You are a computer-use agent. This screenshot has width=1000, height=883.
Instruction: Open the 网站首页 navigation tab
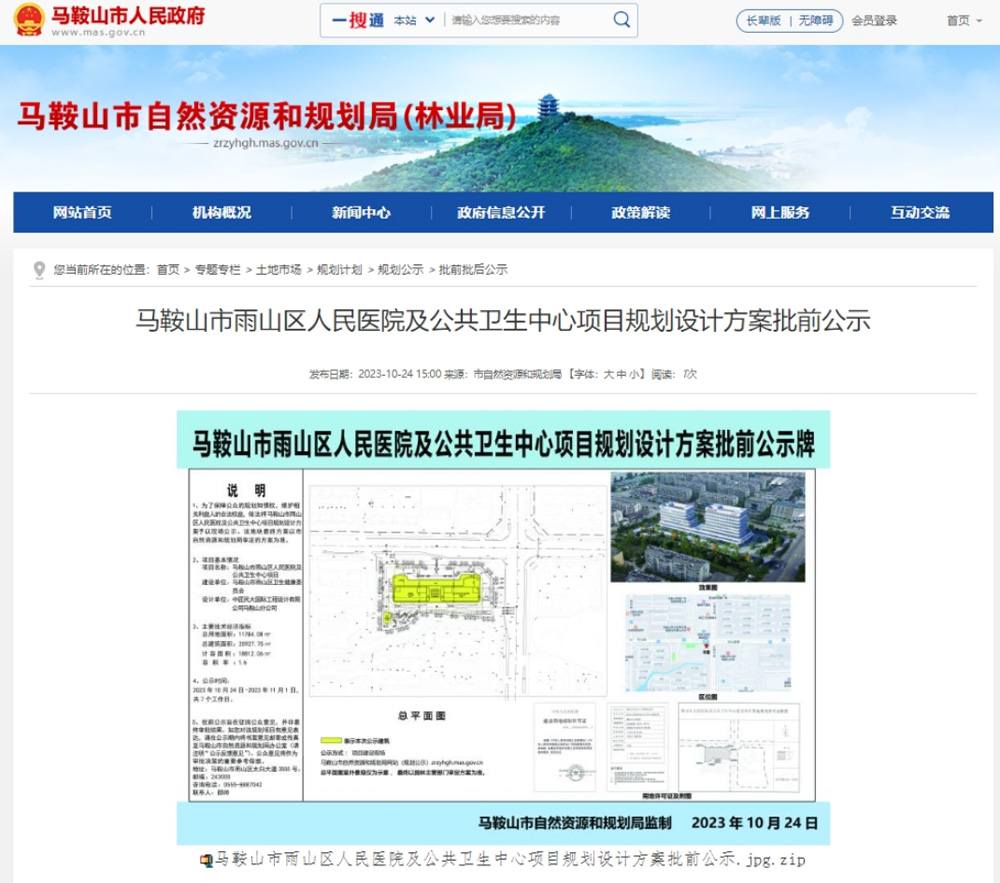point(82,213)
